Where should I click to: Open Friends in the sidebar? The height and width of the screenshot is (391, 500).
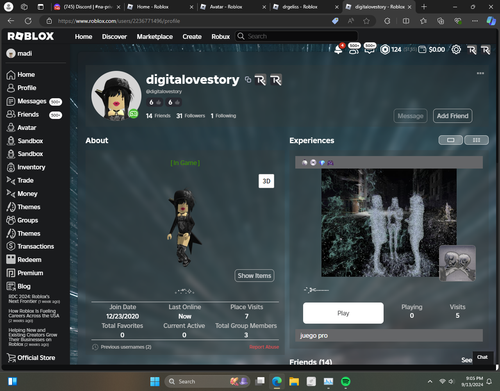coord(34,114)
